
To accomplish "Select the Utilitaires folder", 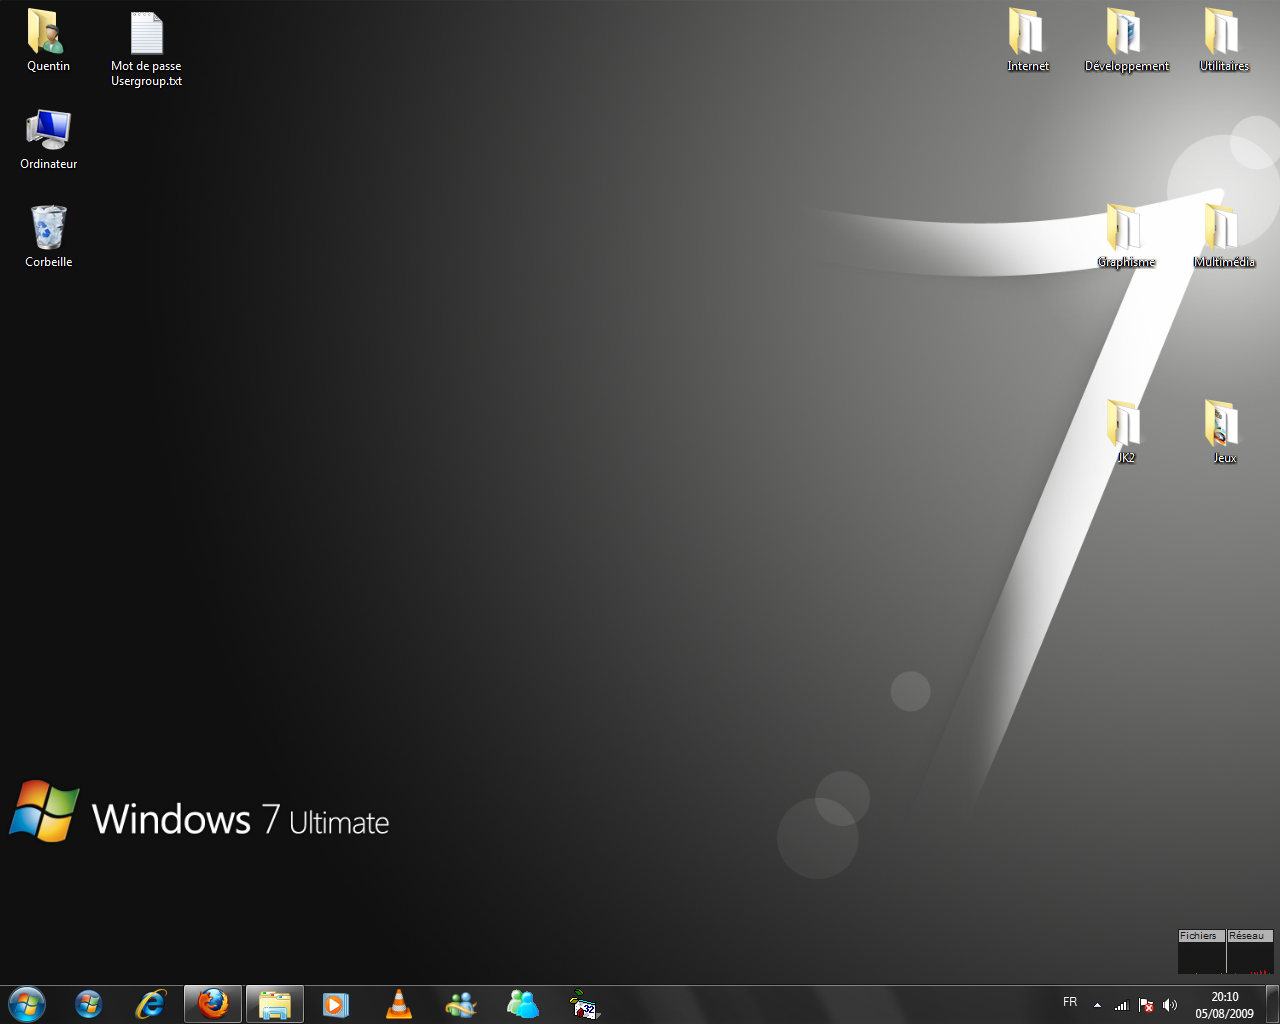I will coord(1224,42).
